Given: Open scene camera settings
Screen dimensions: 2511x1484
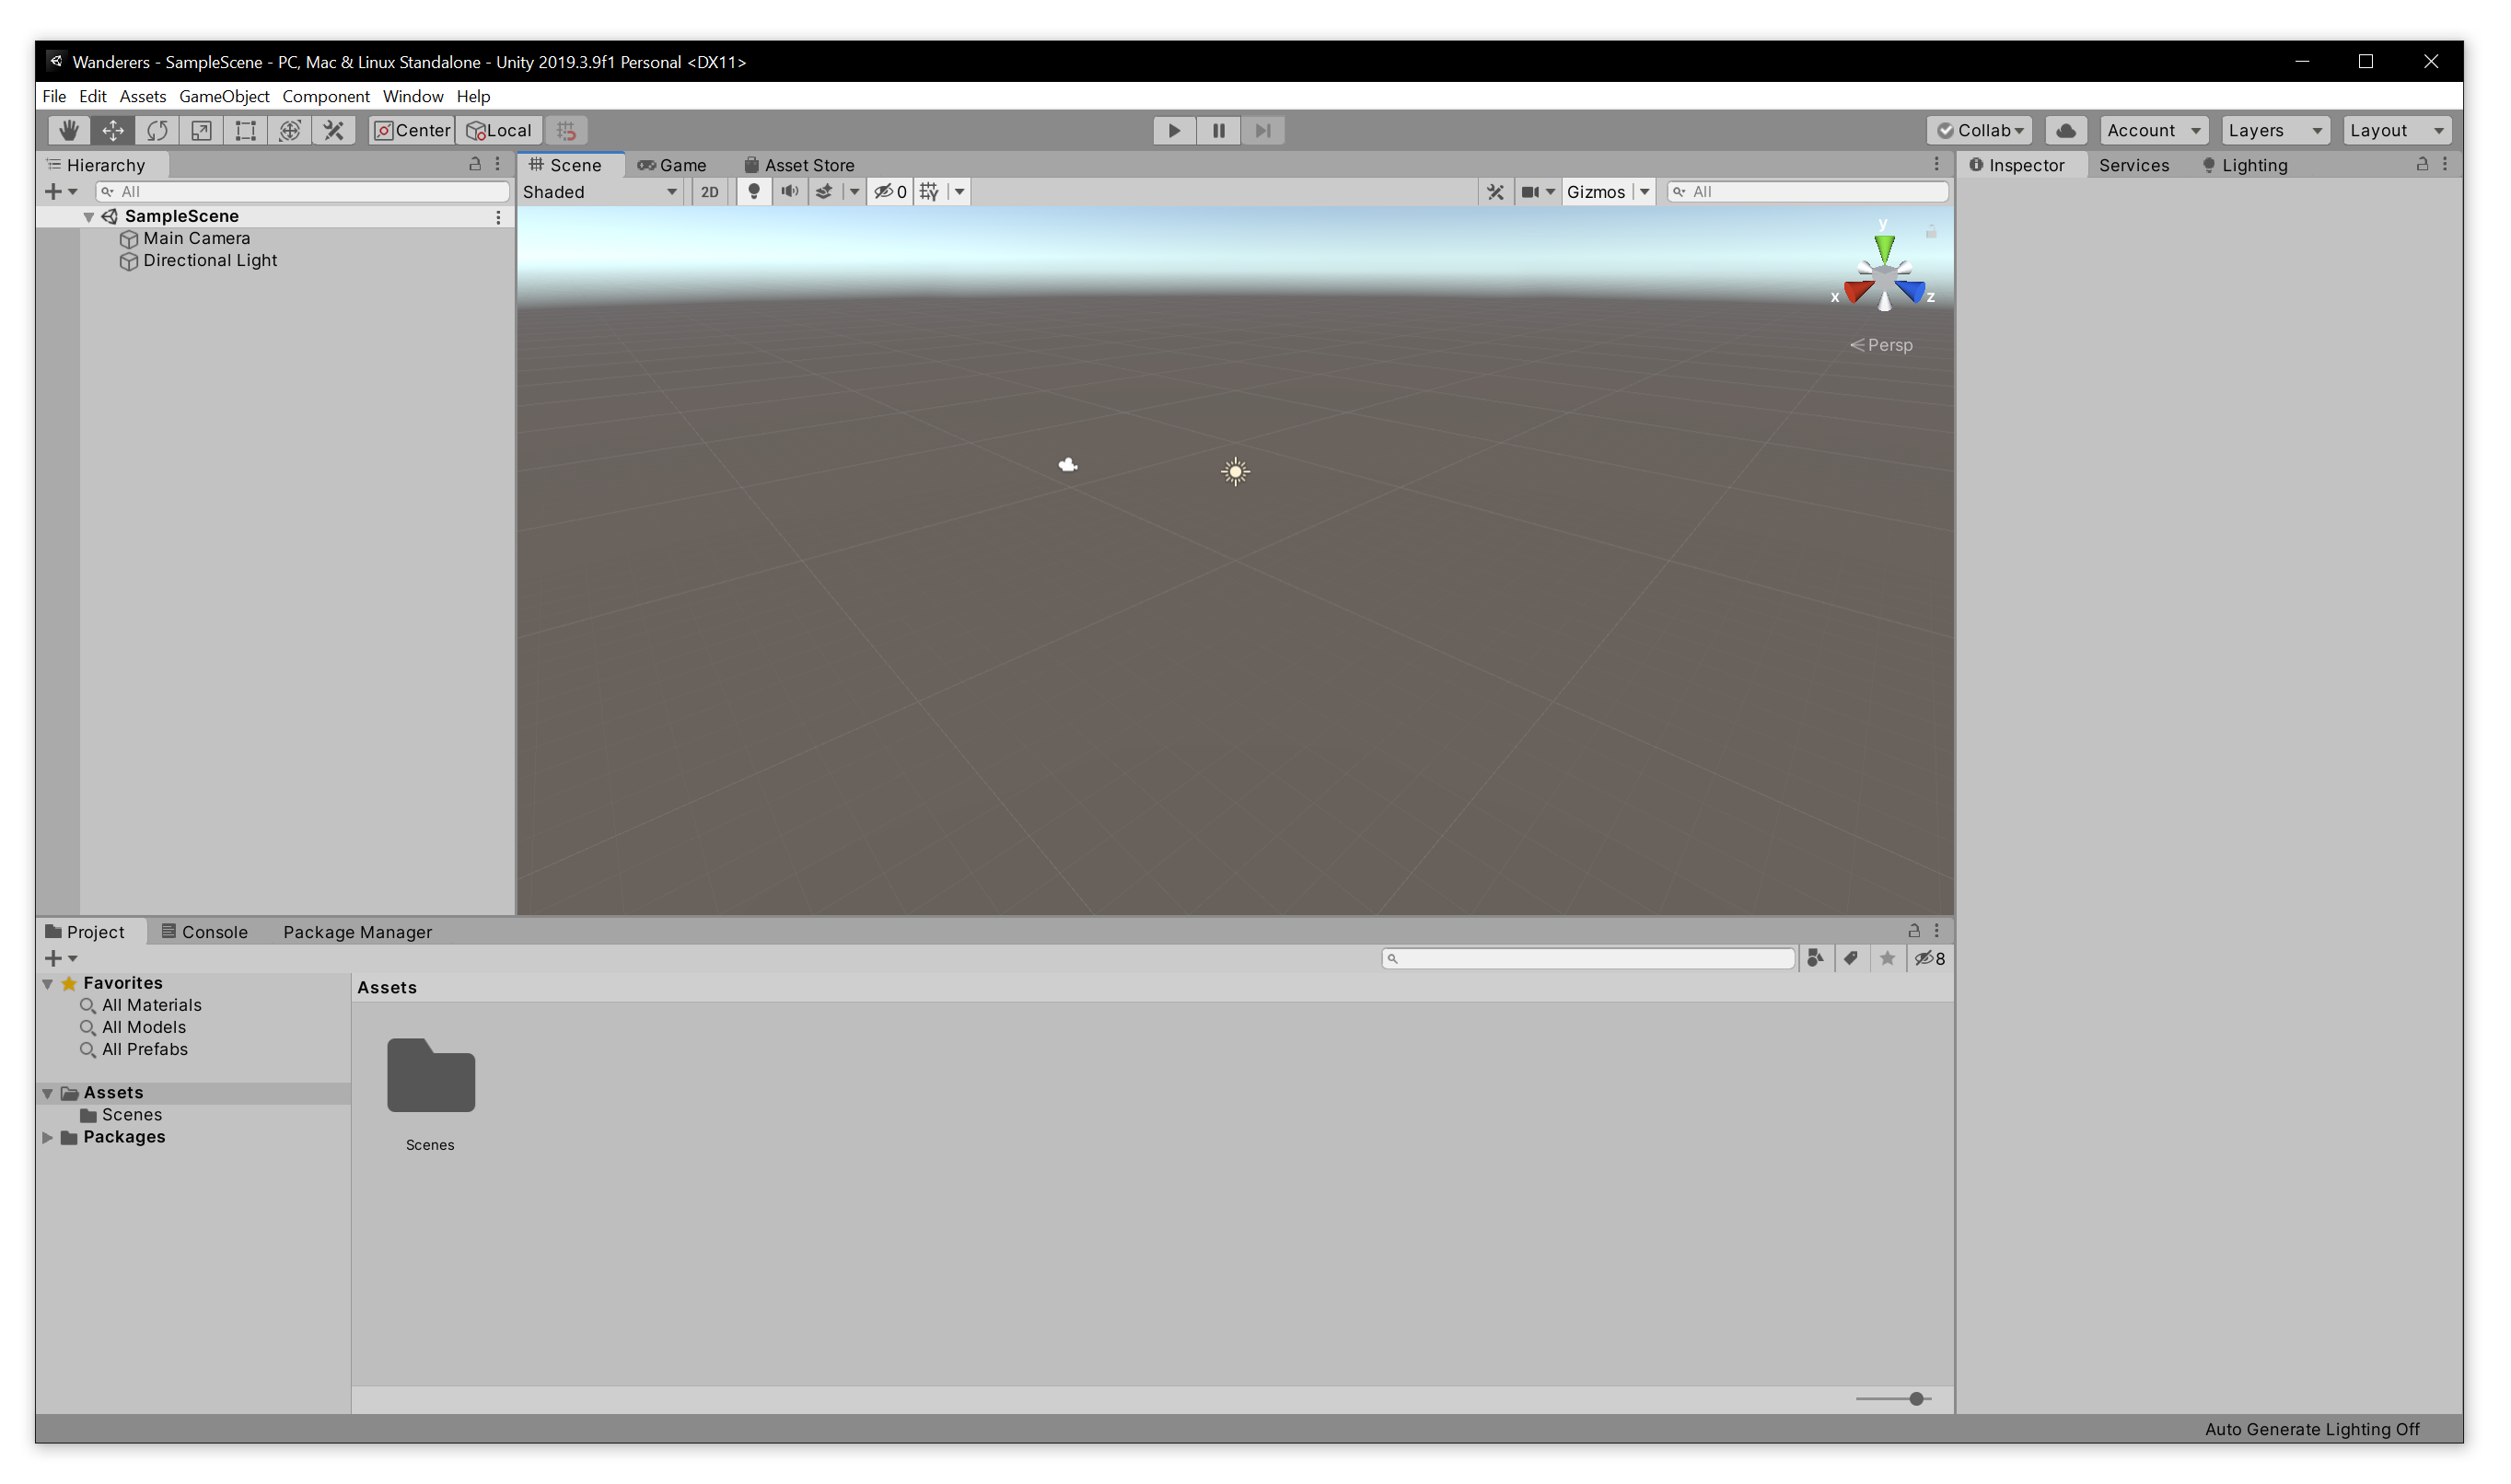Looking at the screenshot, I should pyautogui.click(x=1539, y=192).
